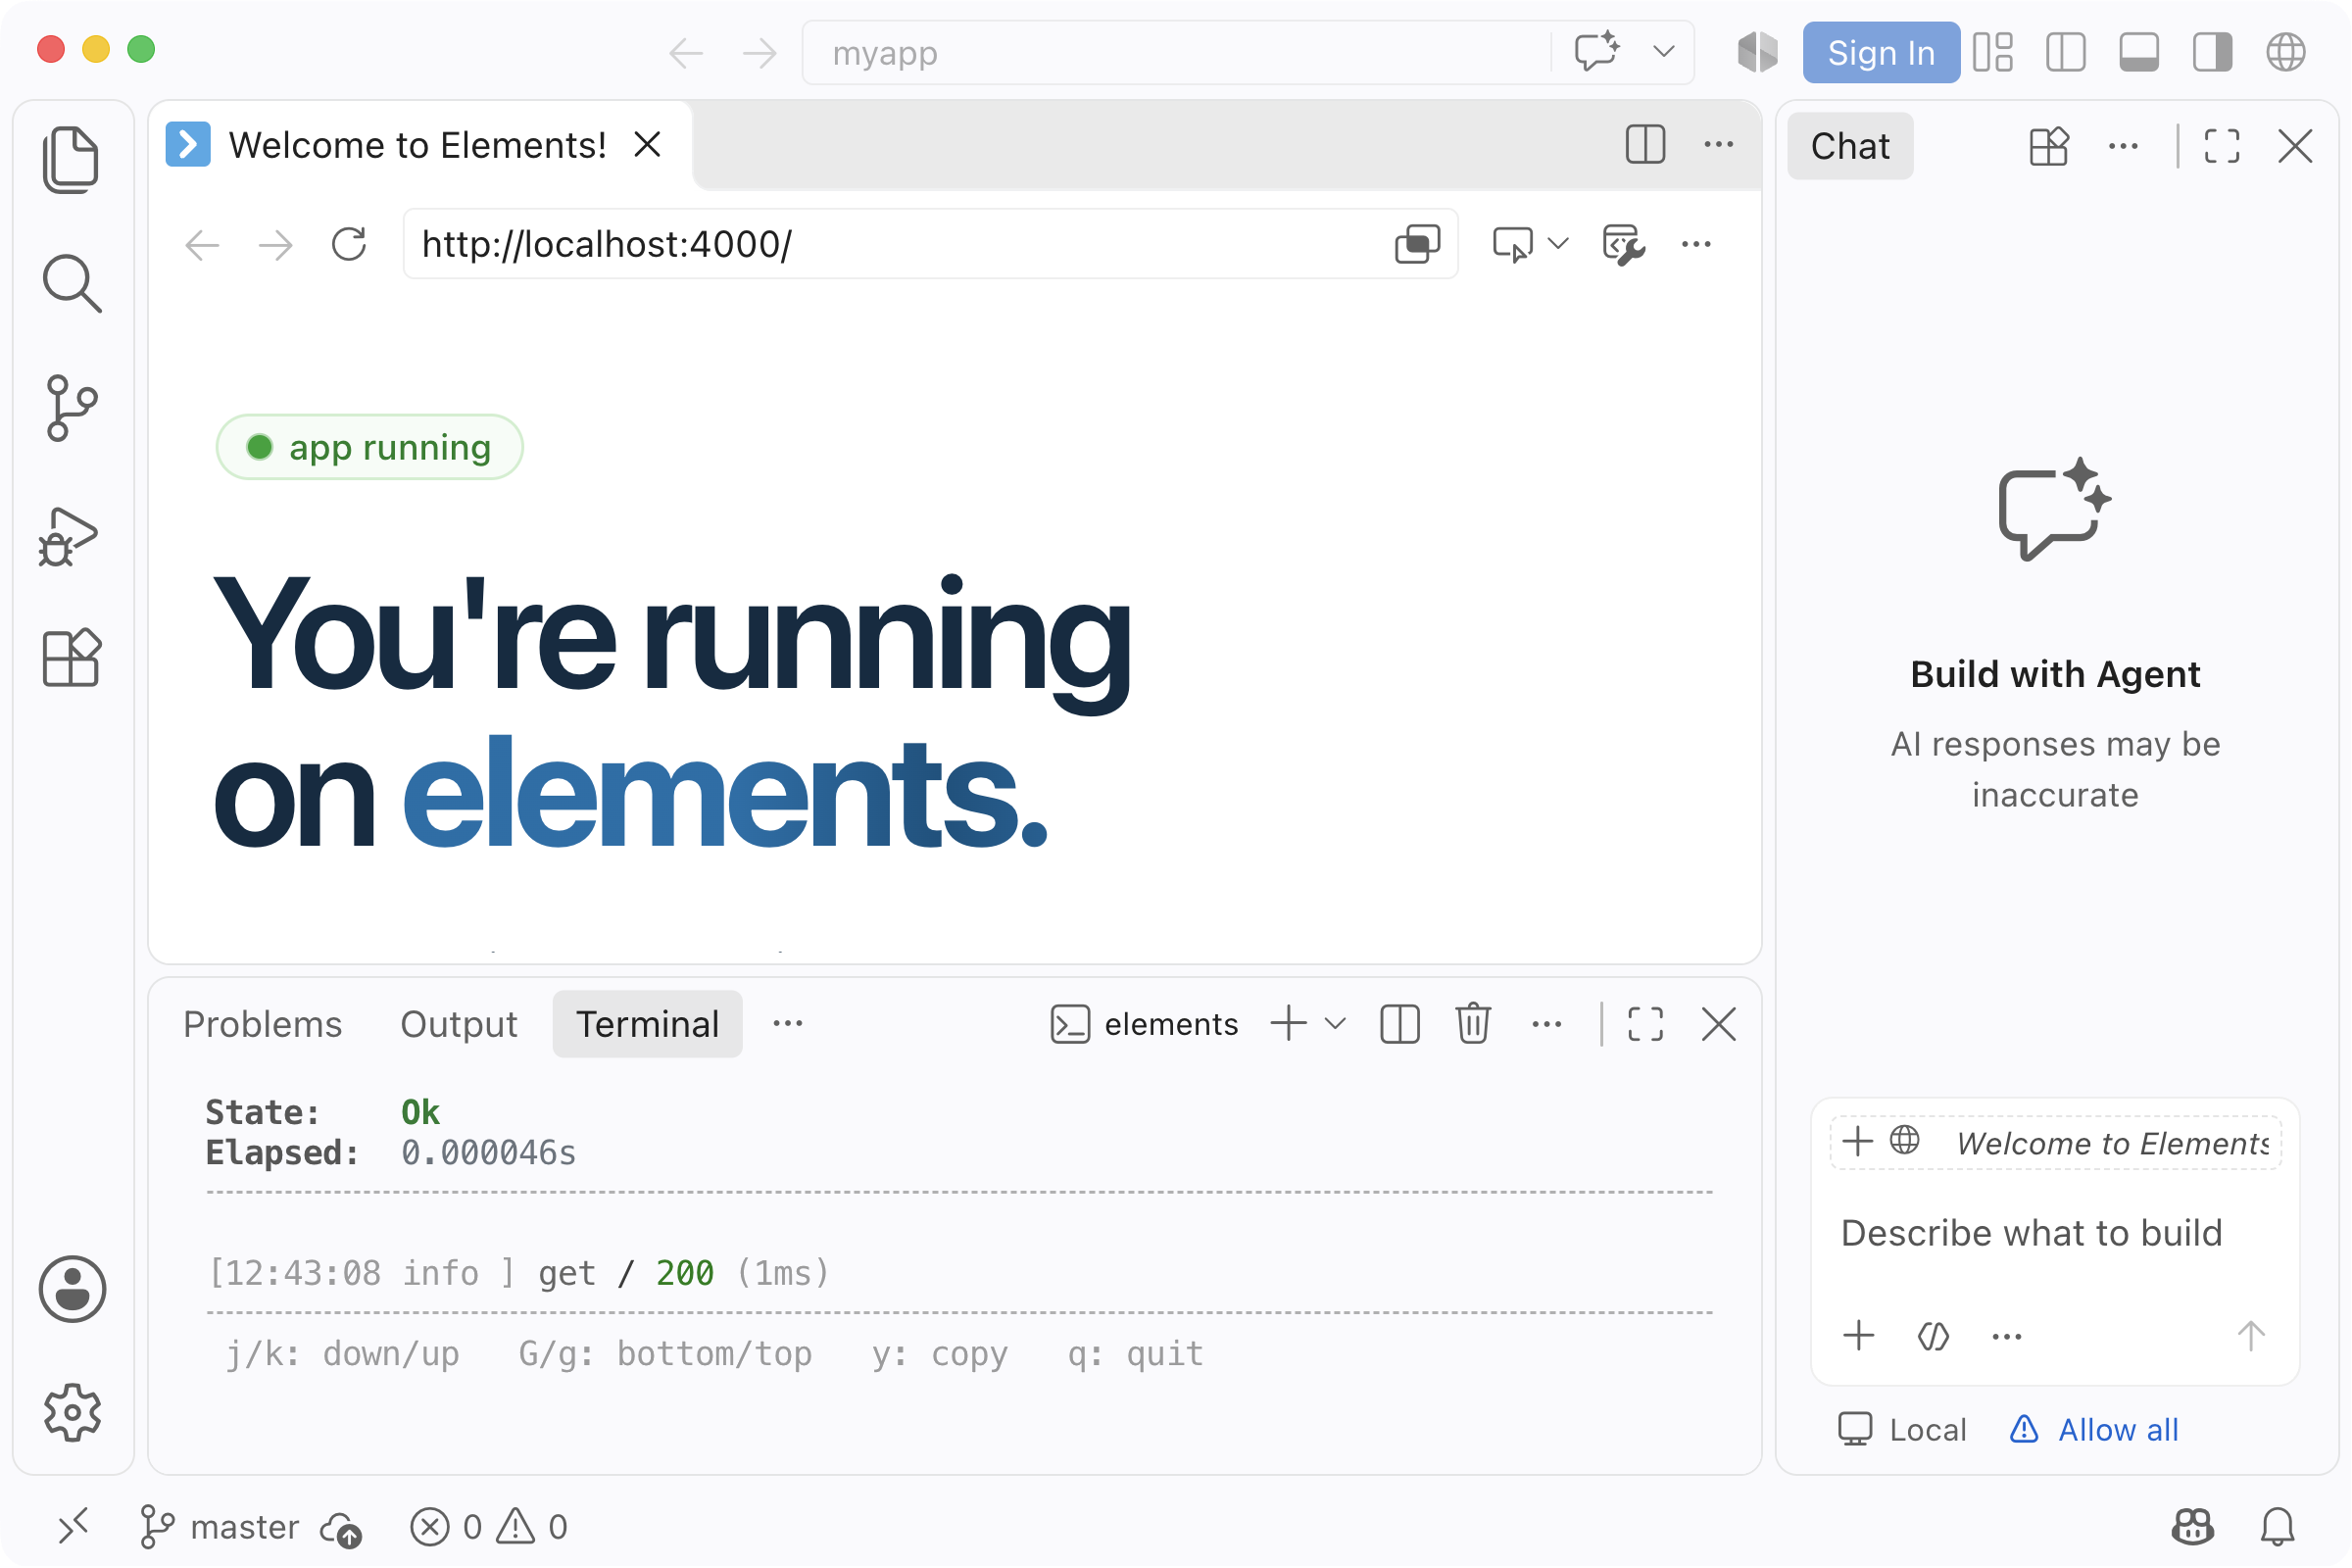Screen dimensions: 2352x1568
Task: Open the remote window indicator
Action: (73, 1526)
